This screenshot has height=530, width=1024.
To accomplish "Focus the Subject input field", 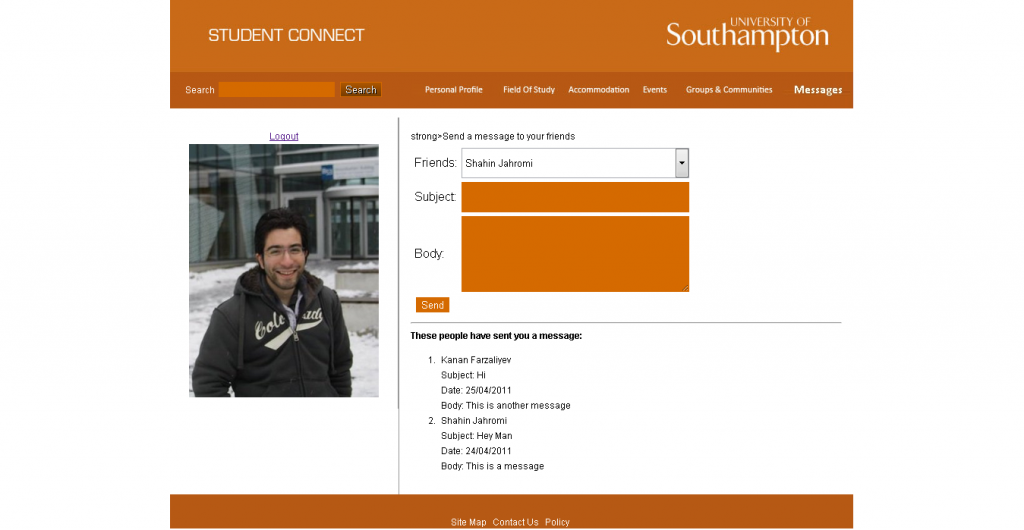I will point(575,197).
